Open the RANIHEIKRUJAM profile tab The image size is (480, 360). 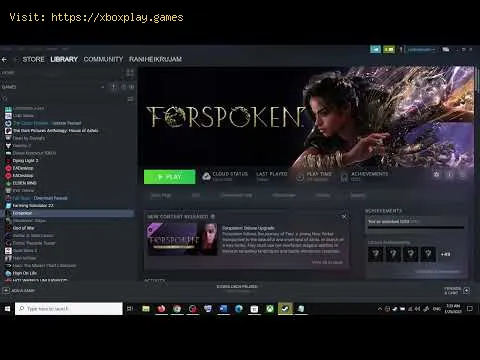coord(155,59)
